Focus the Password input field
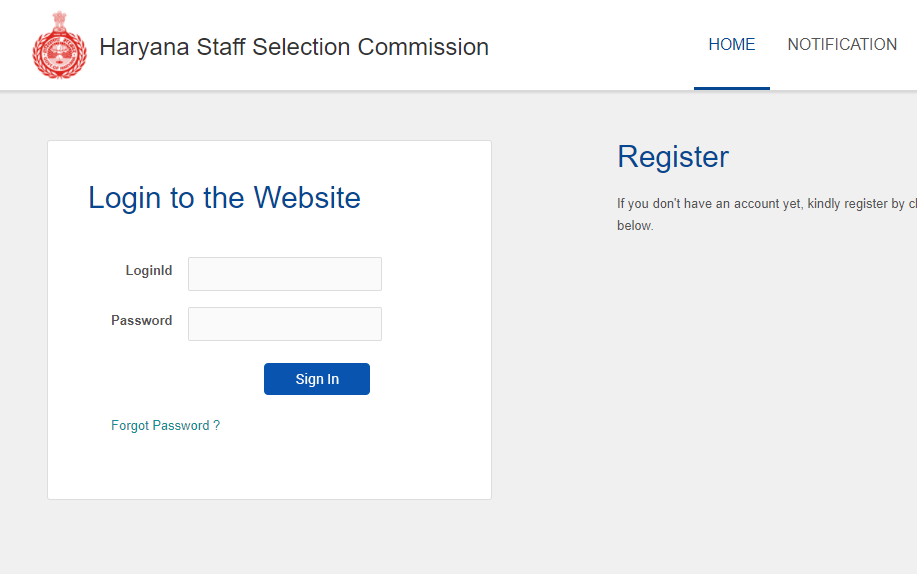 (x=285, y=324)
